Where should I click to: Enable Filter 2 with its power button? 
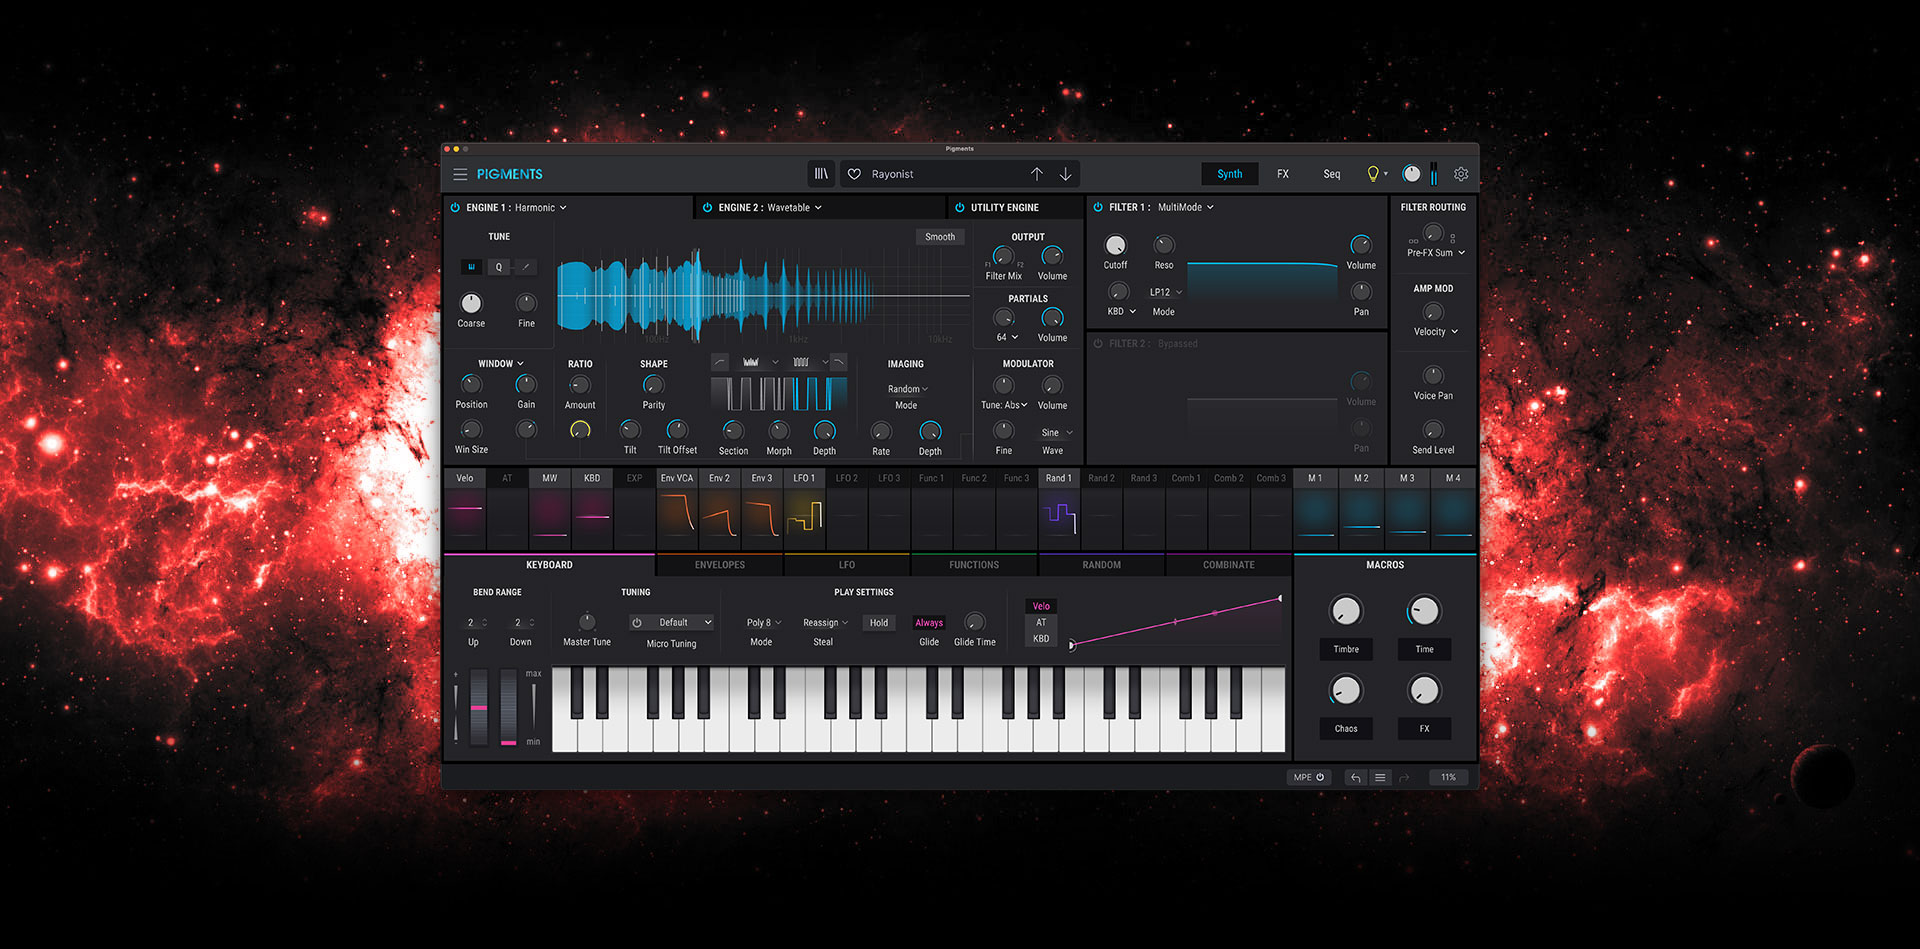1098,344
